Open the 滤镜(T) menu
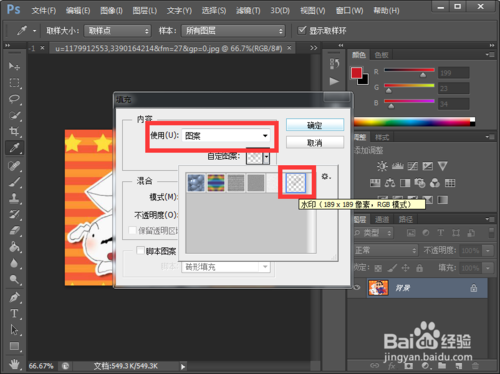 248,11
